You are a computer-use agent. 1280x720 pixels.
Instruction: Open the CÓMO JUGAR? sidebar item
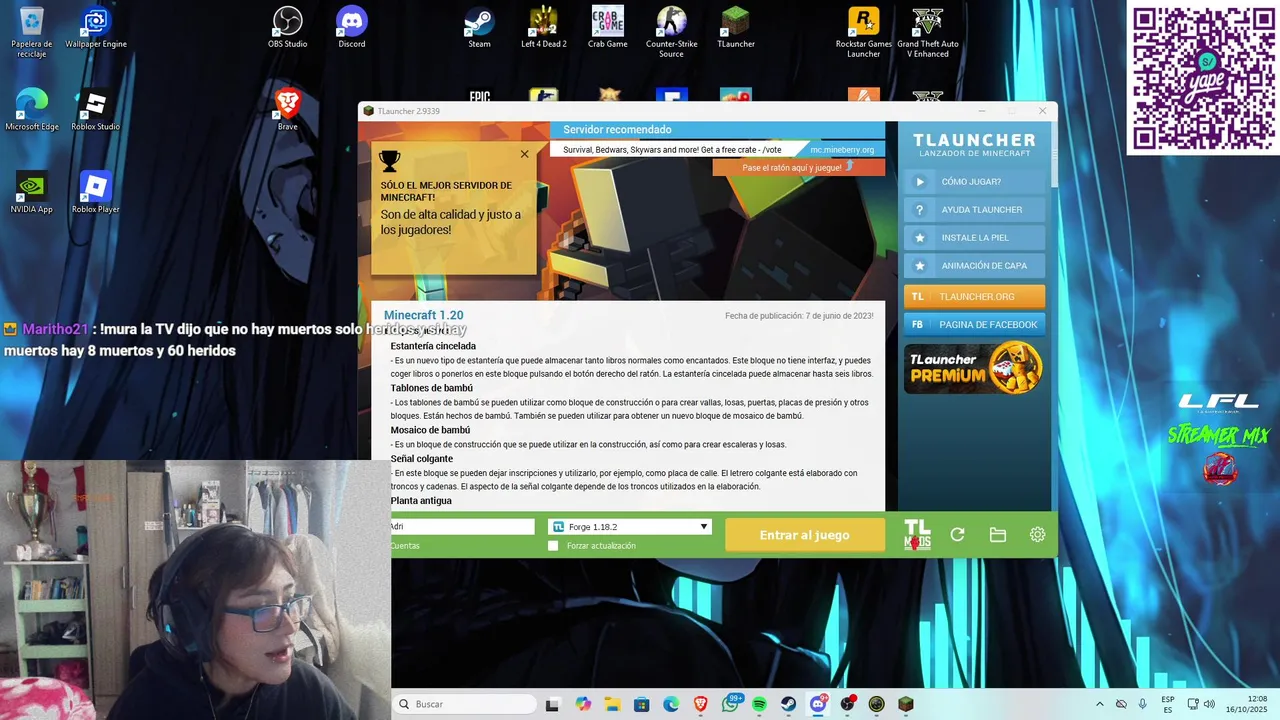click(x=974, y=182)
